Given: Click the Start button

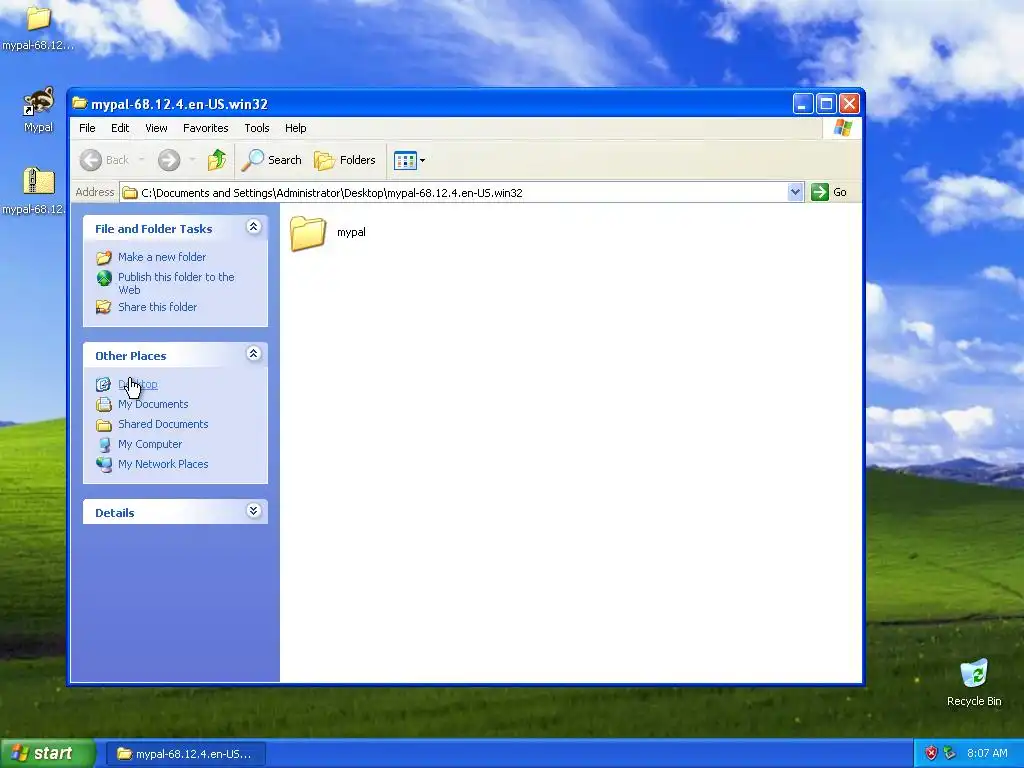Looking at the screenshot, I should click(x=47, y=753).
